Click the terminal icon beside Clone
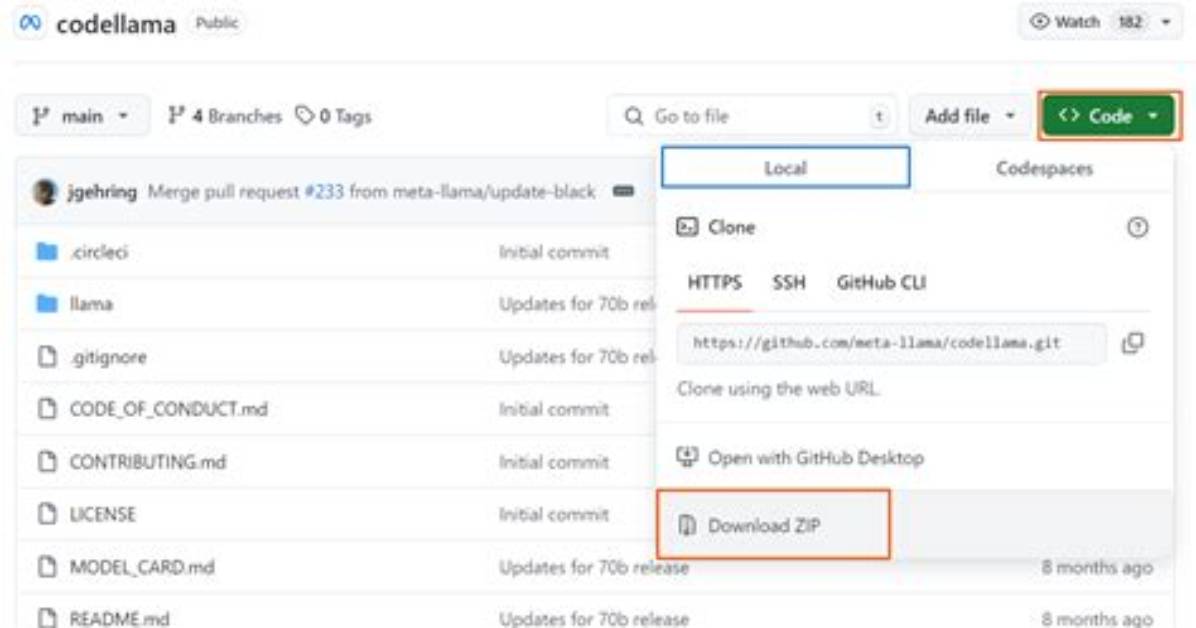The width and height of the screenshot is (1196, 628). click(686, 227)
